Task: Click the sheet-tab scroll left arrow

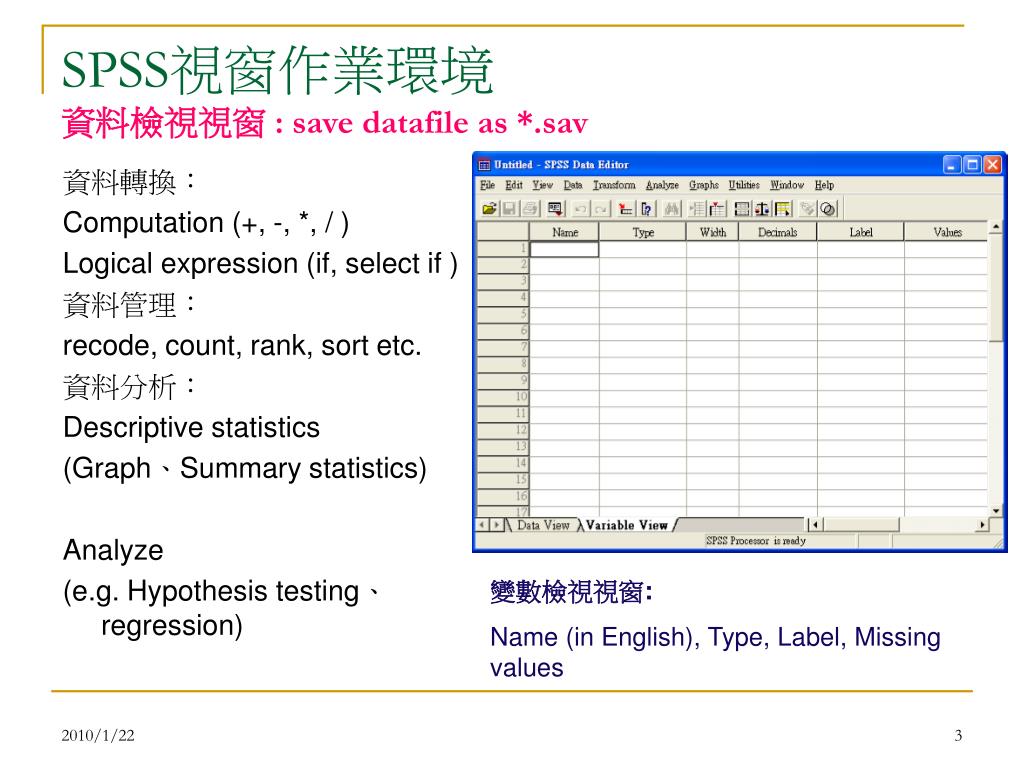Action: coord(483,525)
